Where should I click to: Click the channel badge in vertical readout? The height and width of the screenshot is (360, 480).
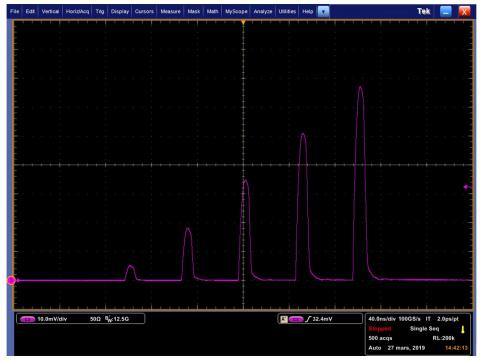27,319
